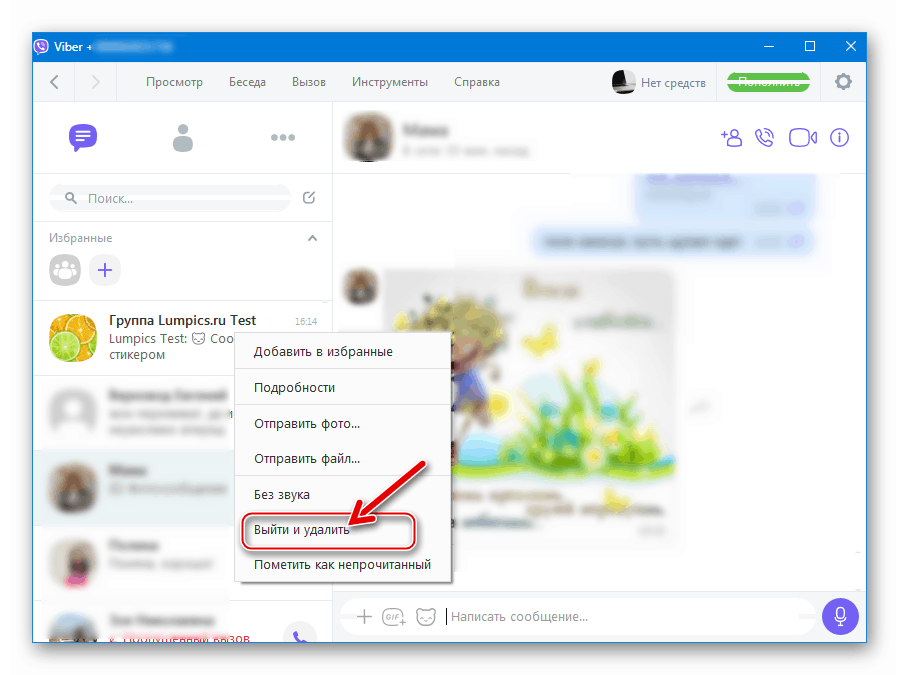Add a participant to the chat

731,138
